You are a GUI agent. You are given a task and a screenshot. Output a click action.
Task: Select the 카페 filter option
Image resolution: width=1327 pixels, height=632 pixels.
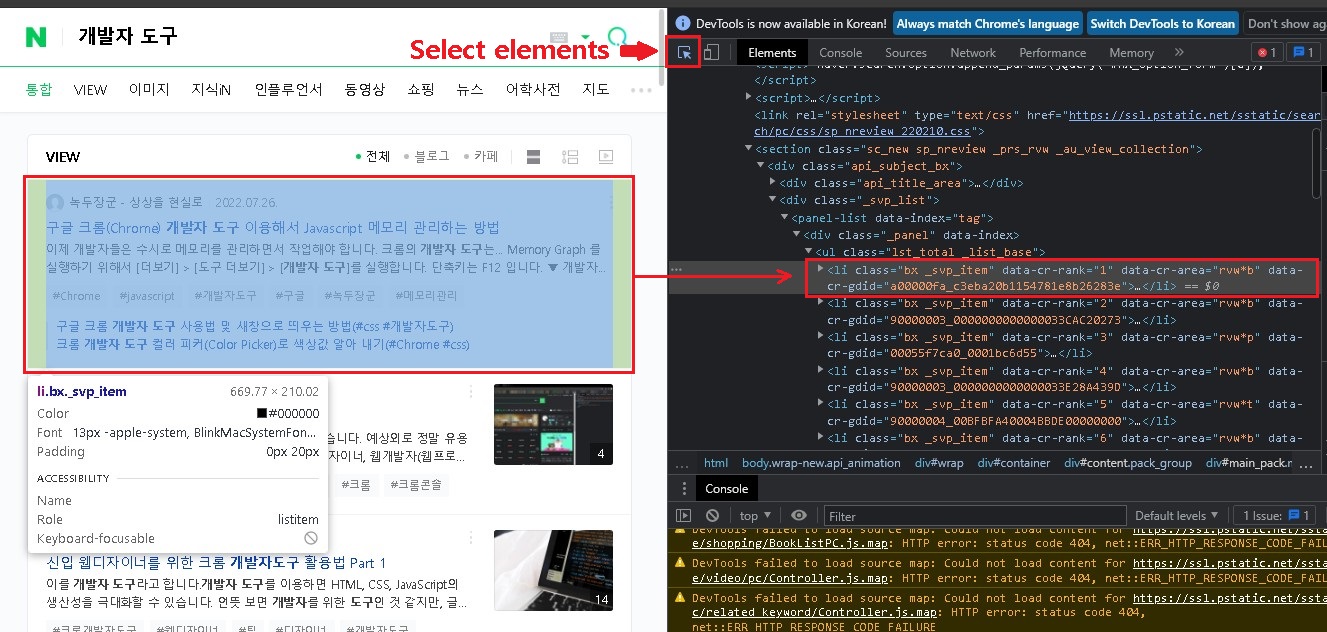tap(480, 157)
